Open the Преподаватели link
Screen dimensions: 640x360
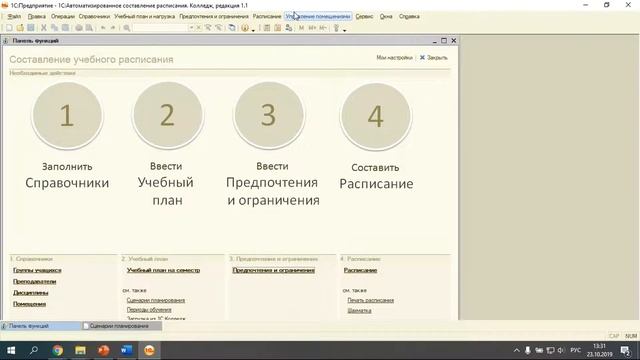click(35, 282)
